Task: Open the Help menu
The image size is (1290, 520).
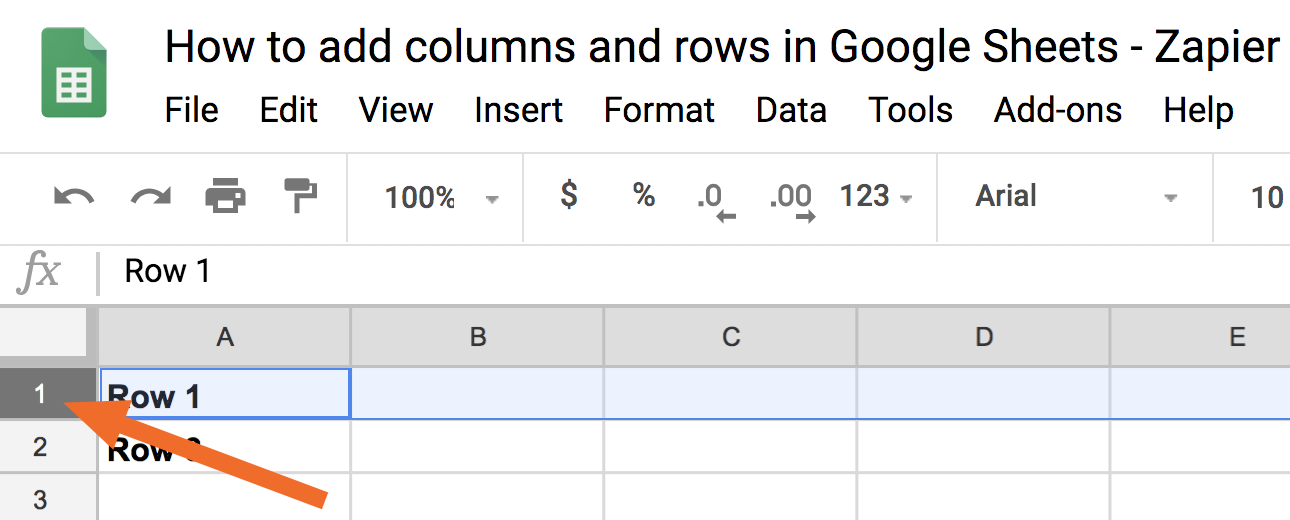Action: tap(1198, 110)
